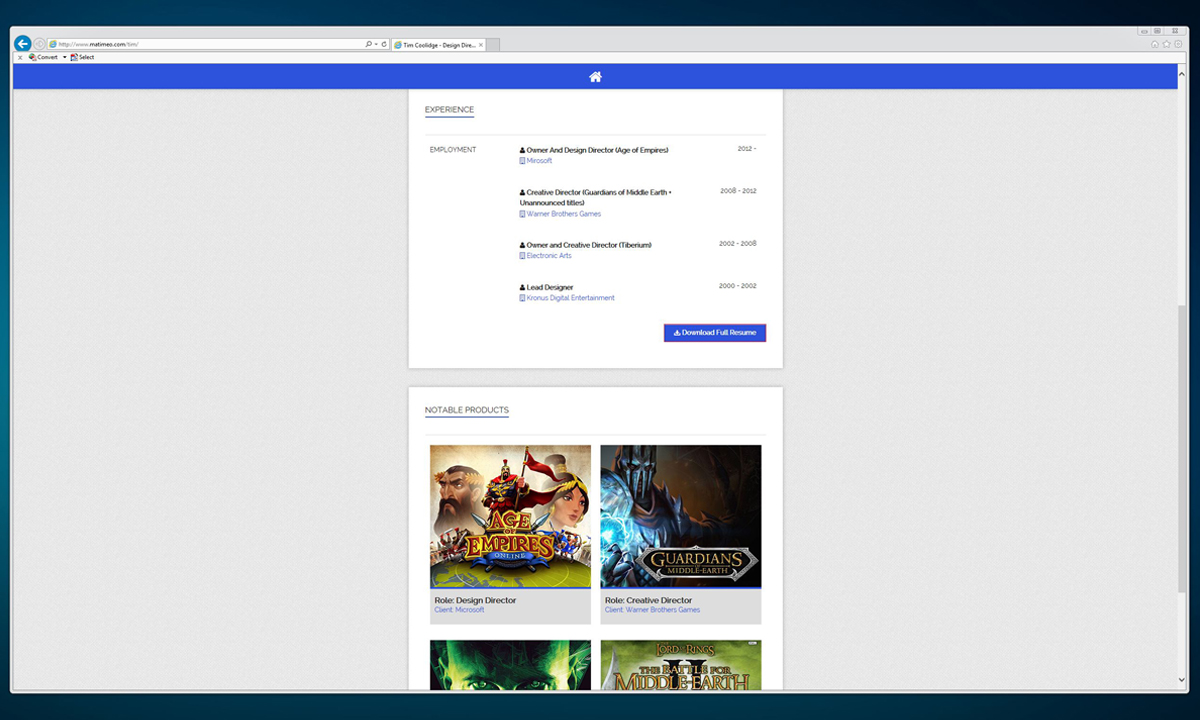The width and height of the screenshot is (1200, 720).
Task: Click the green-faced game cover thumbnail
Action: click(x=510, y=665)
